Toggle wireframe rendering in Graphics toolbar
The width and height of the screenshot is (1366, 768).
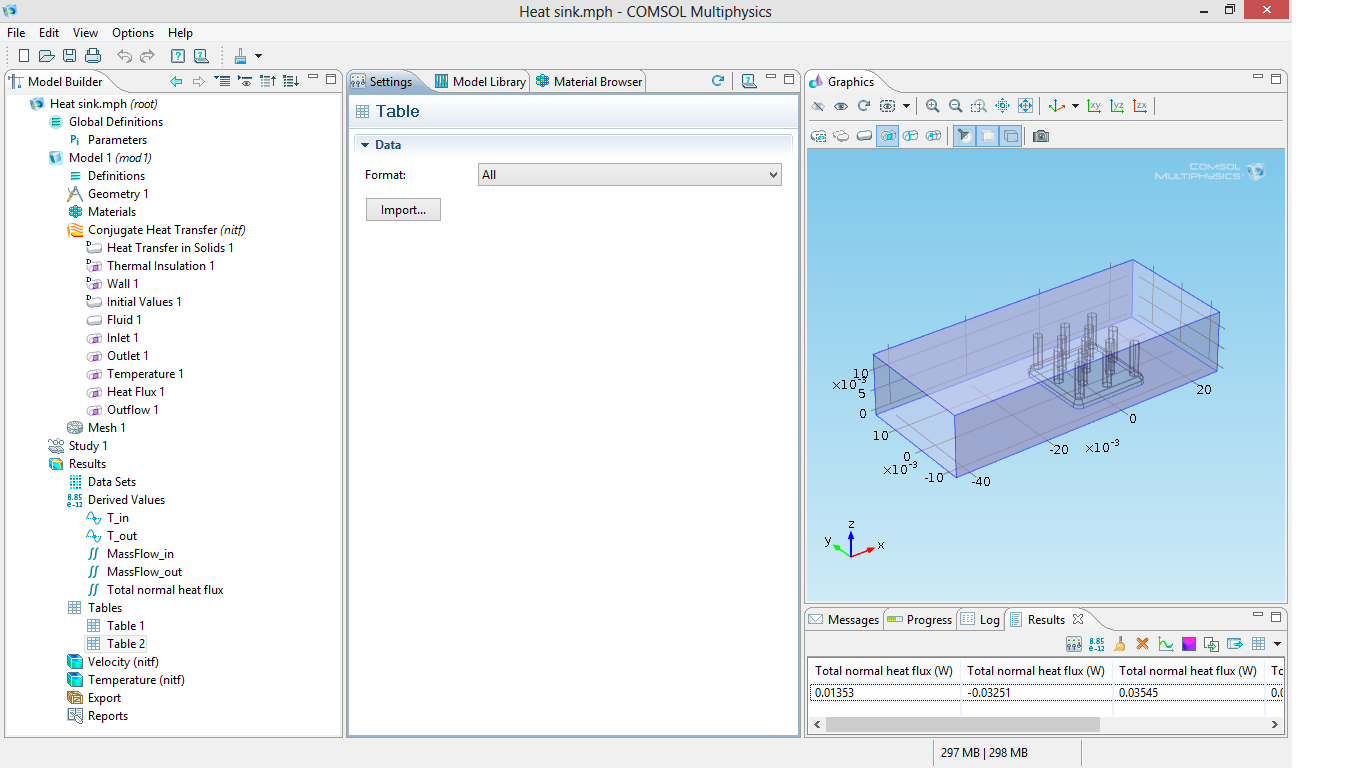click(1011, 136)
